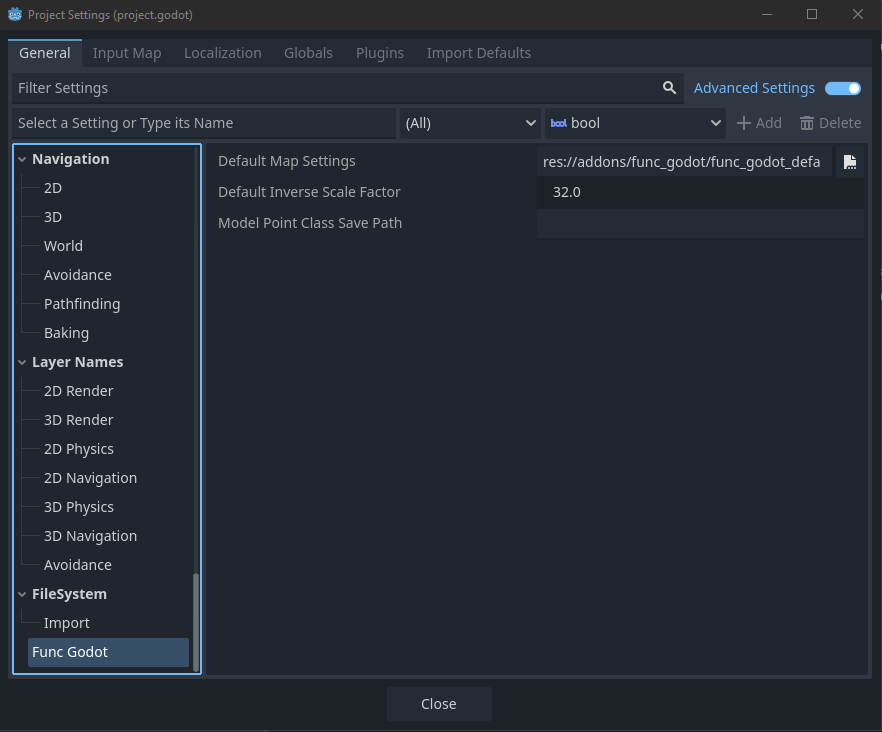Open file browser for Default Map Settings
The height and width of the screenshot is (732, 882).
(849, 162)
